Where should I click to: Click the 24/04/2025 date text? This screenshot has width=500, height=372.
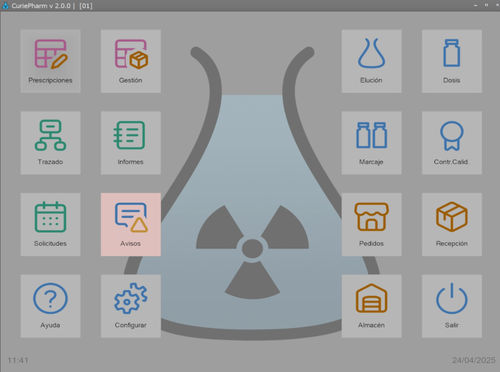[x=473, y=360]
